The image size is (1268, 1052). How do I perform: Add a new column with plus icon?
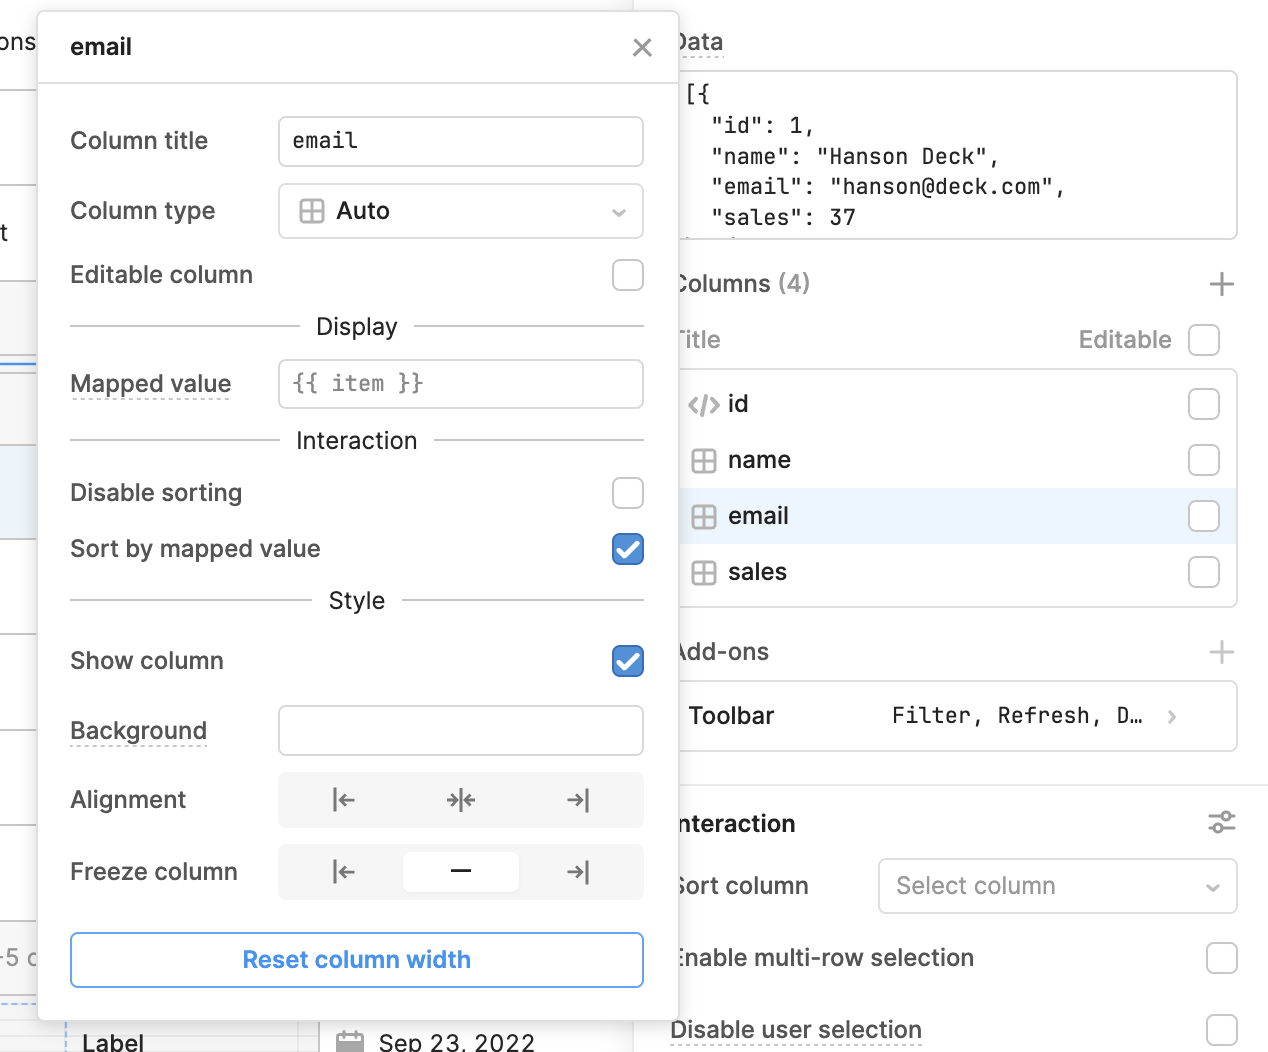(1221, 284)
